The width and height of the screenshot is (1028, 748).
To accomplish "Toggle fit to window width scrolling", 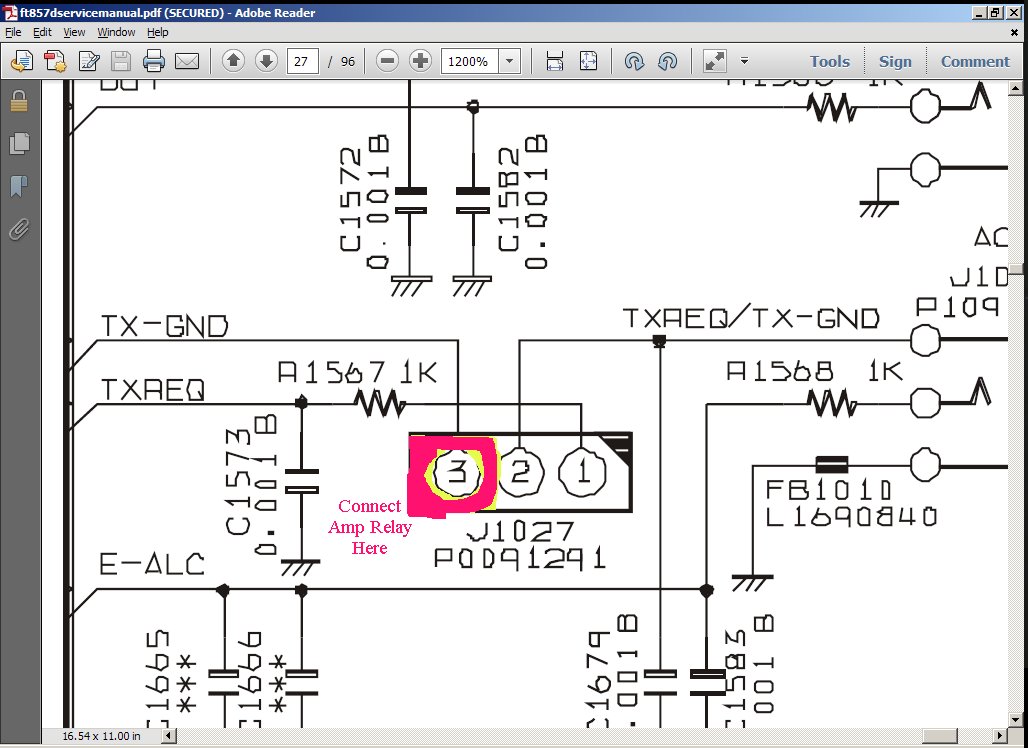I will click(x=555, y=61).
